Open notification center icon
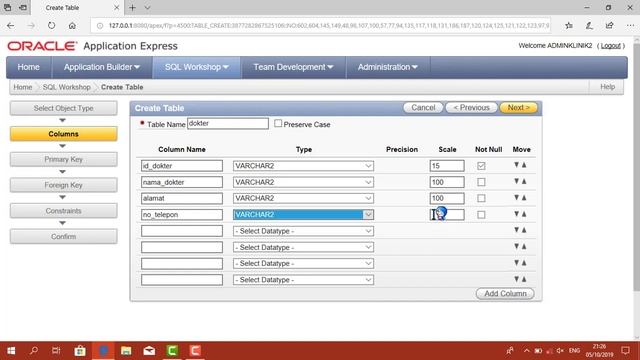 (x=625, y=351)
